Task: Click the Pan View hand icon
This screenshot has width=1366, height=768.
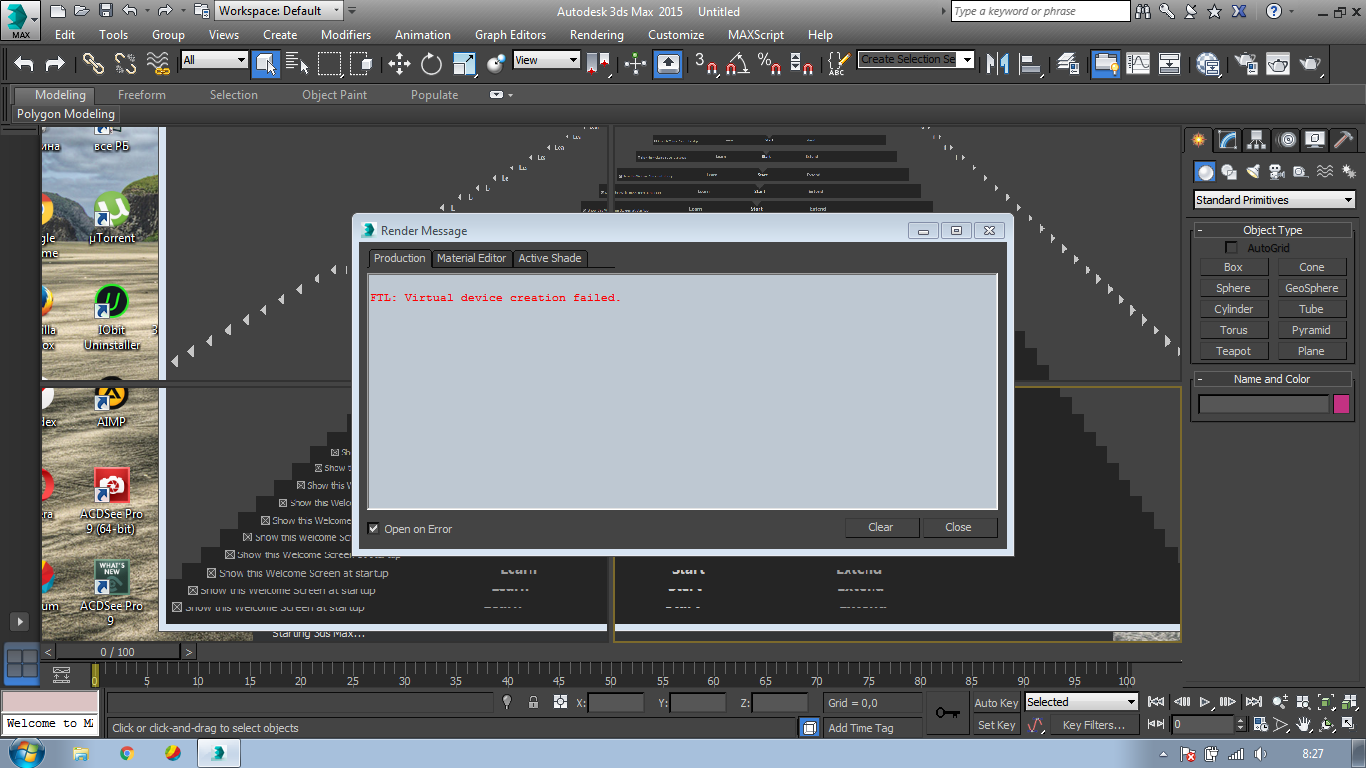Action: [x=1304, y=724]
